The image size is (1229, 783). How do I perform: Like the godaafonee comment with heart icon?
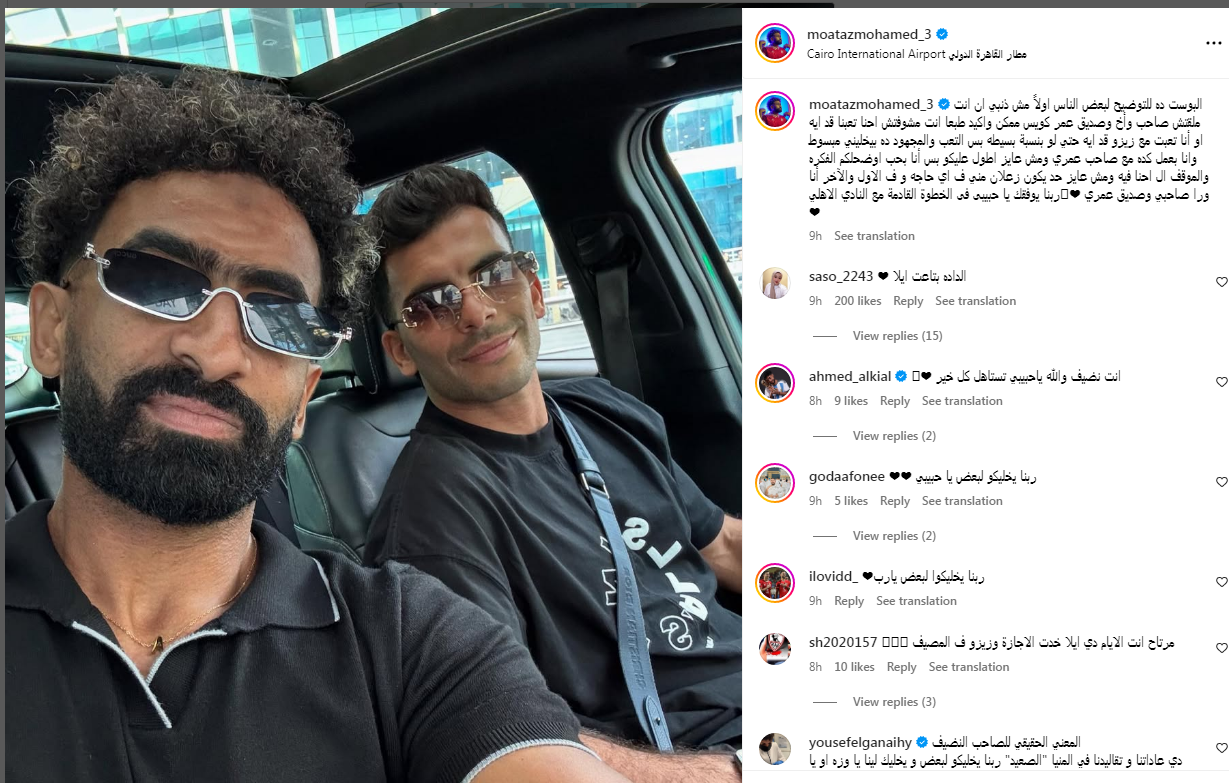click(x=1221, y=482)
